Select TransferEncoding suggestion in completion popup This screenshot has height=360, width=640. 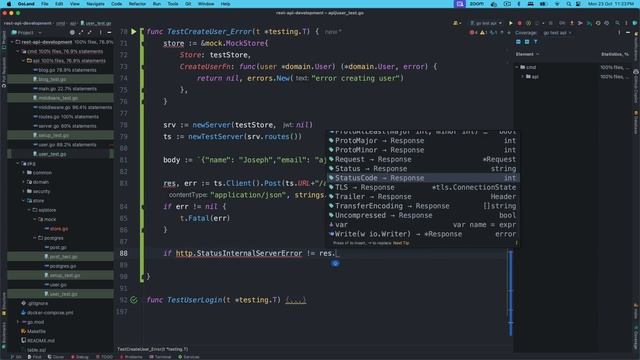tap(423, 206)
